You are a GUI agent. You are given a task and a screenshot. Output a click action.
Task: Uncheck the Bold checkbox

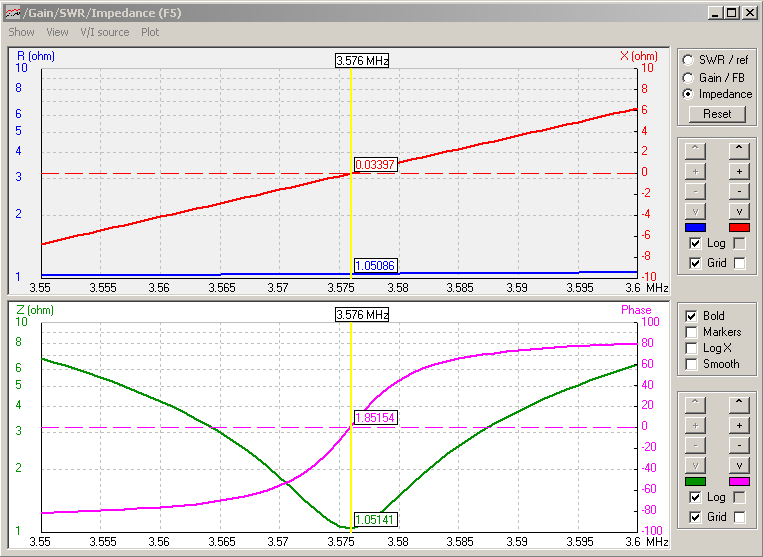692,316
